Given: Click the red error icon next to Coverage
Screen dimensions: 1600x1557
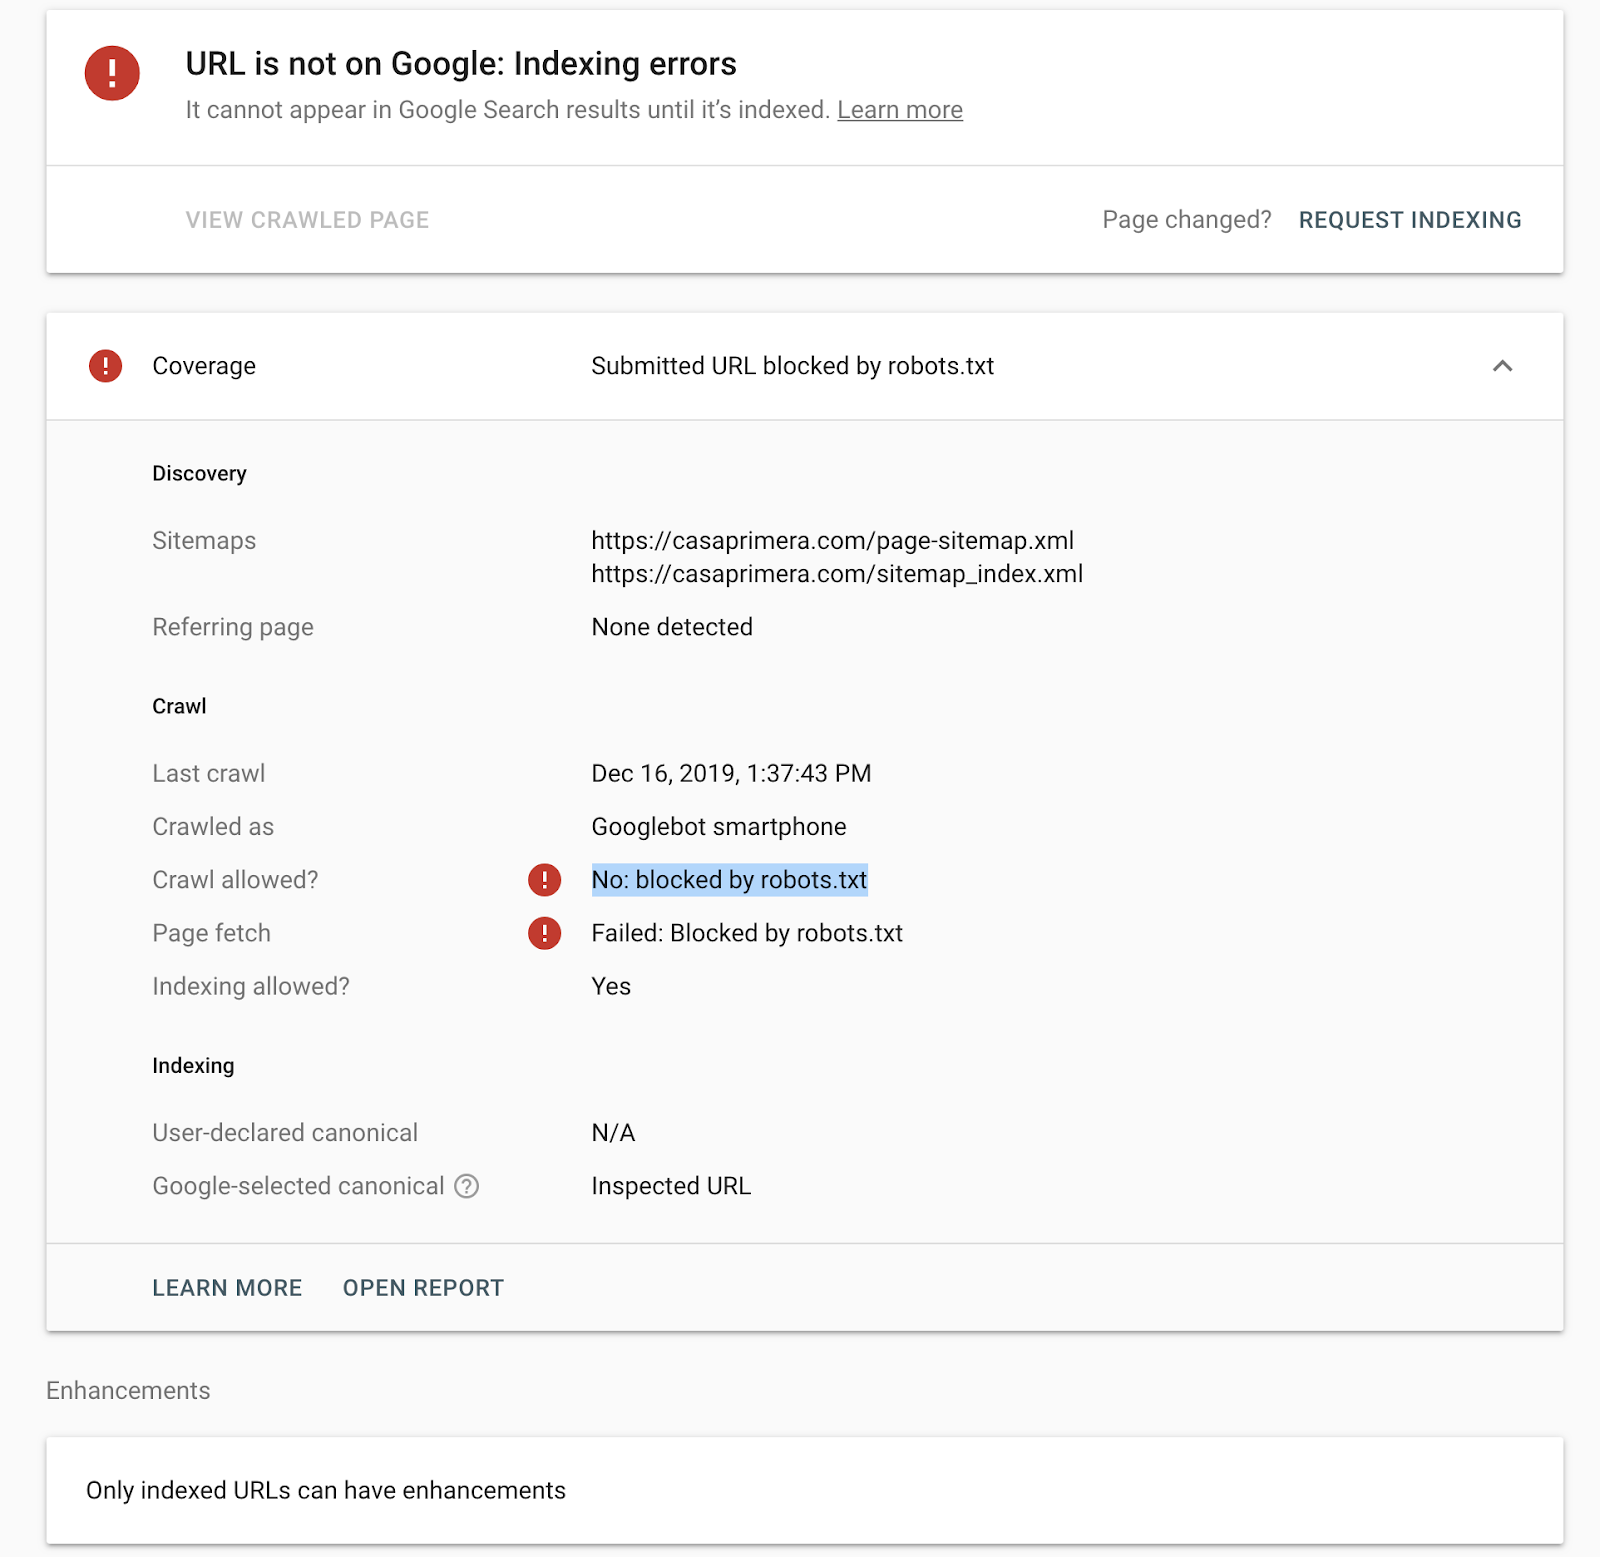Looking at the screenshot, I should coord(105,366).
